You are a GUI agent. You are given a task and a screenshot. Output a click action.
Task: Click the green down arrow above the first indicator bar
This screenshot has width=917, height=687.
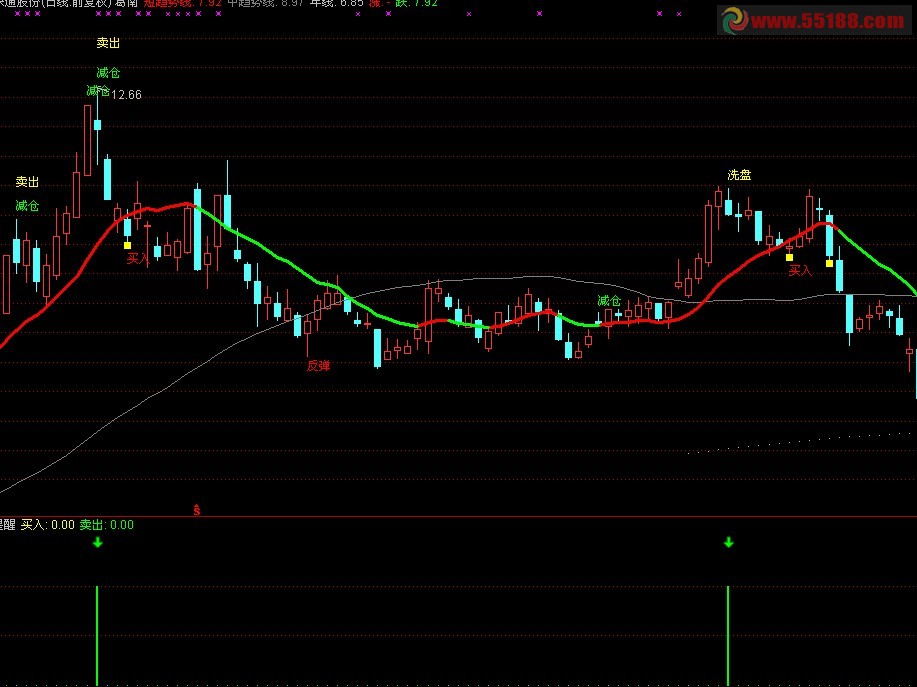[x=98, y=543]
